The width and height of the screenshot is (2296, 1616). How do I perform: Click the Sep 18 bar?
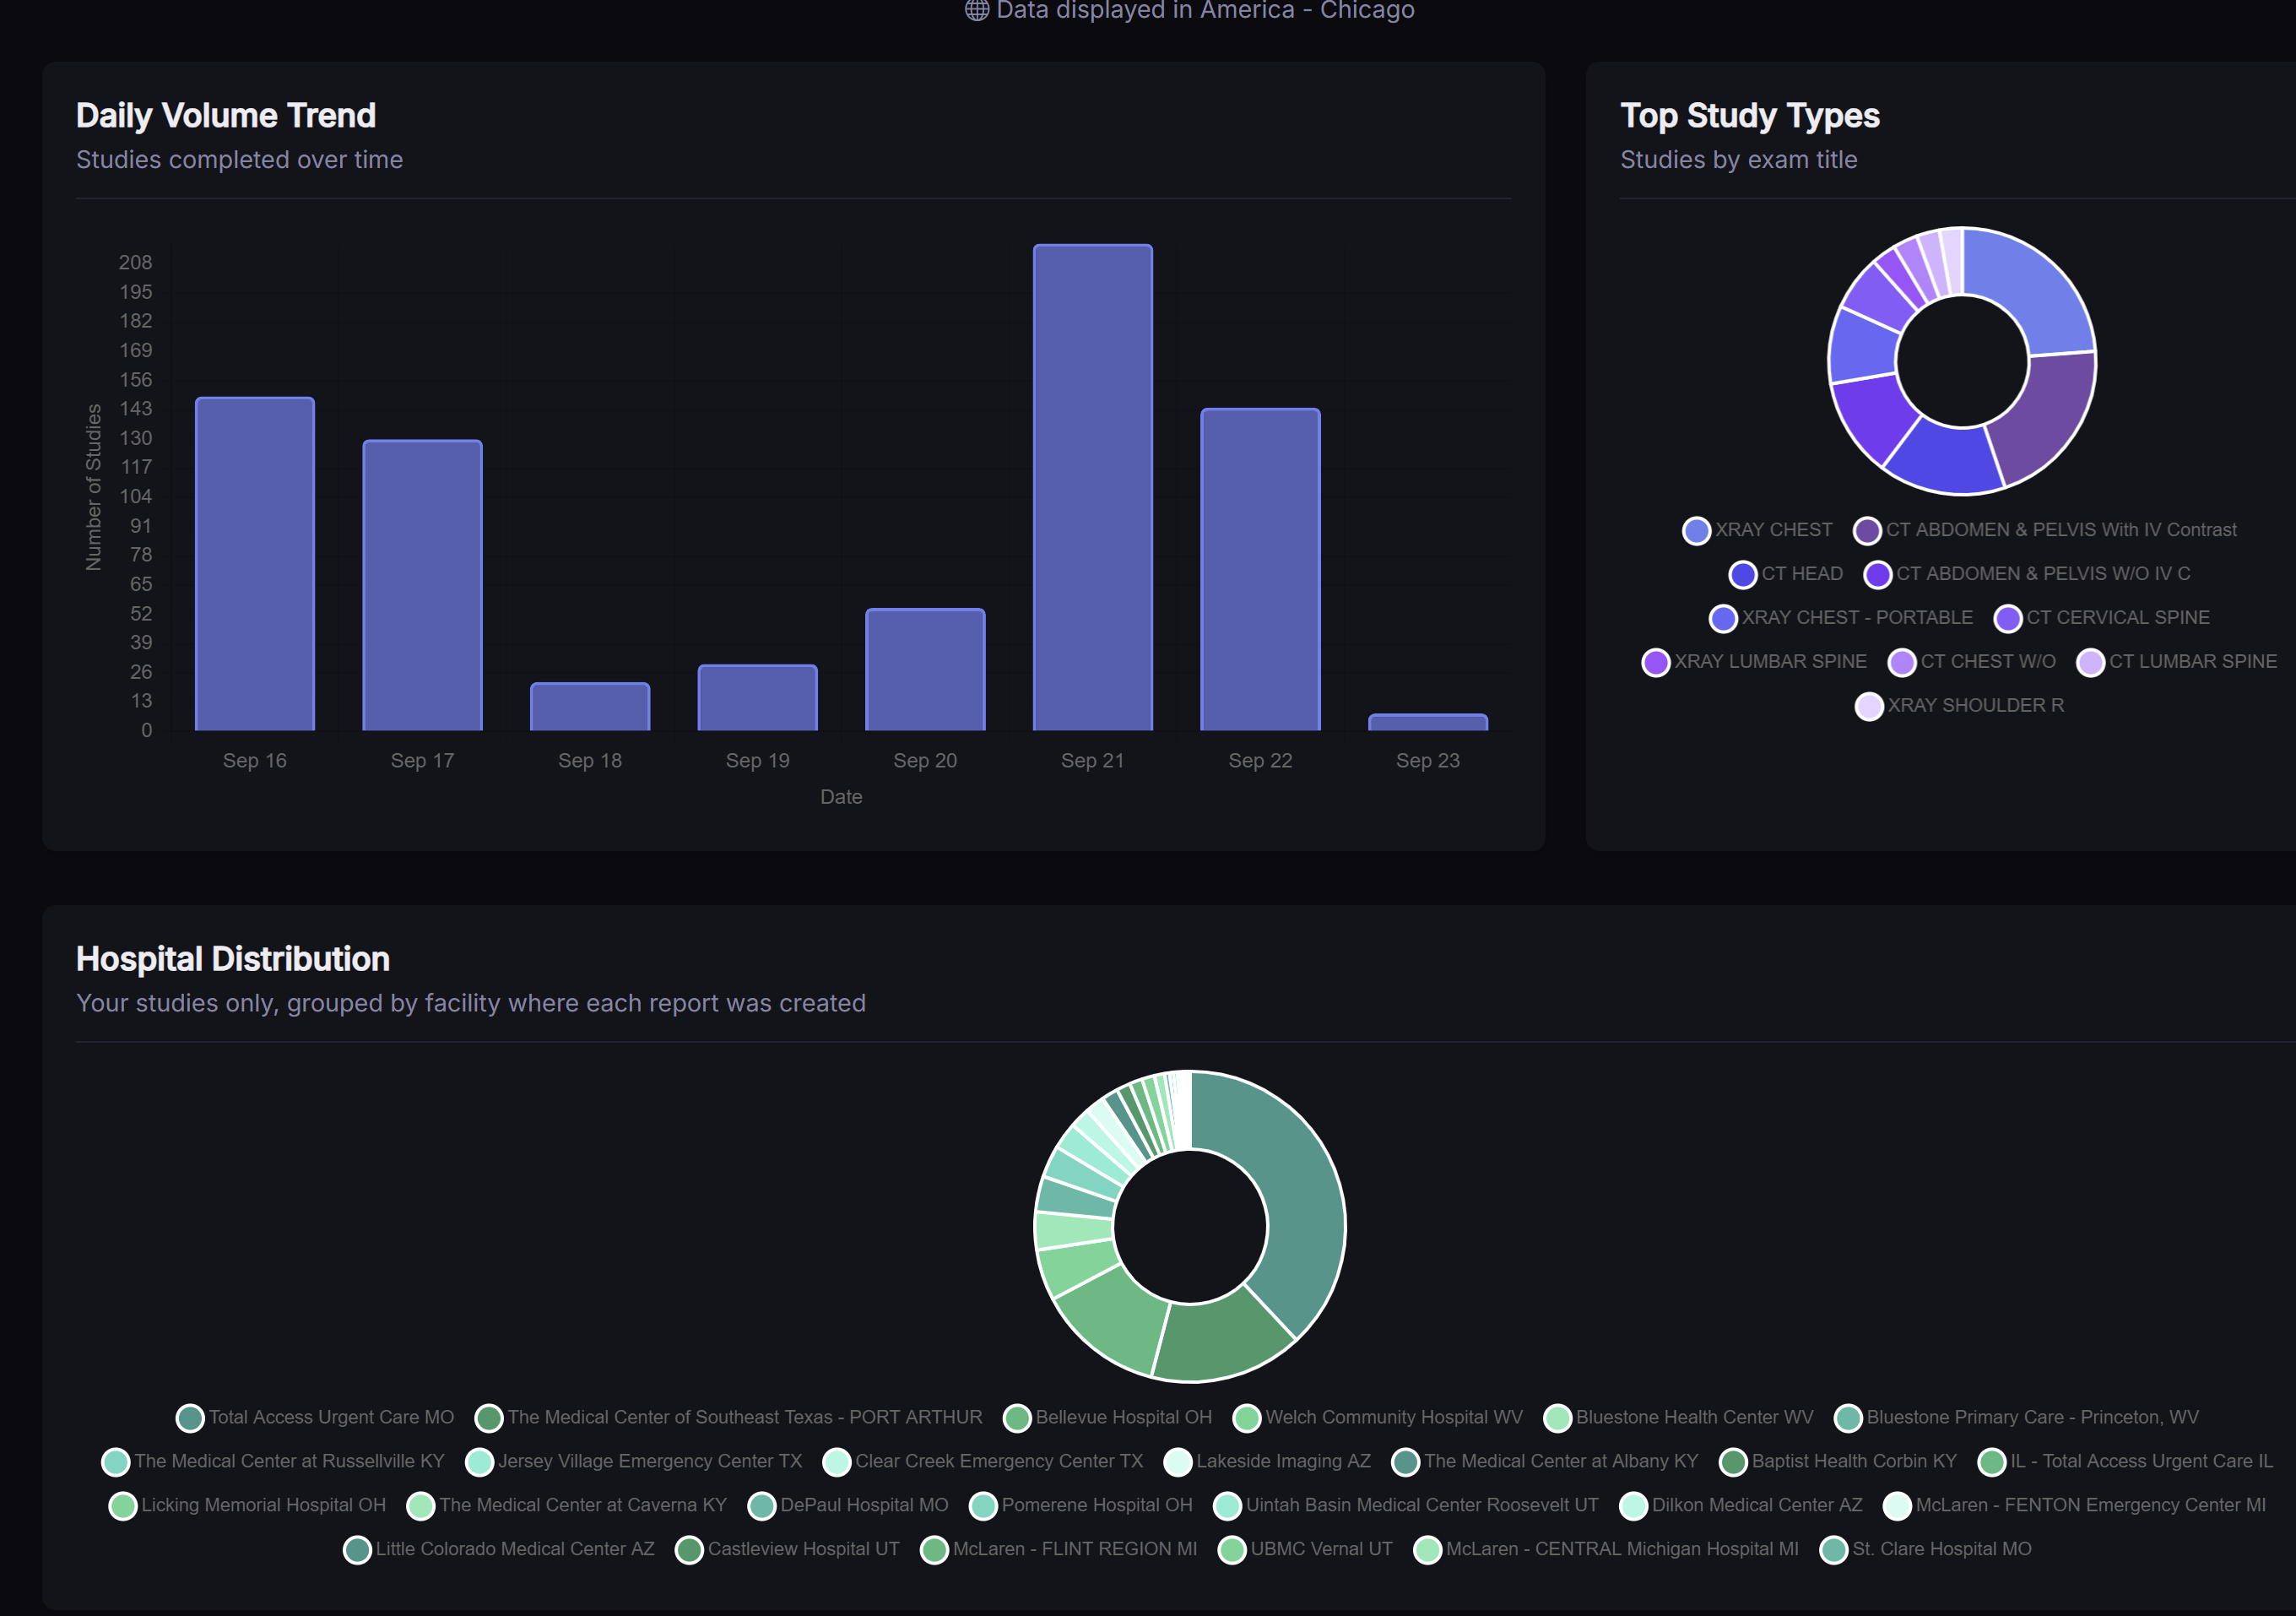590,706
